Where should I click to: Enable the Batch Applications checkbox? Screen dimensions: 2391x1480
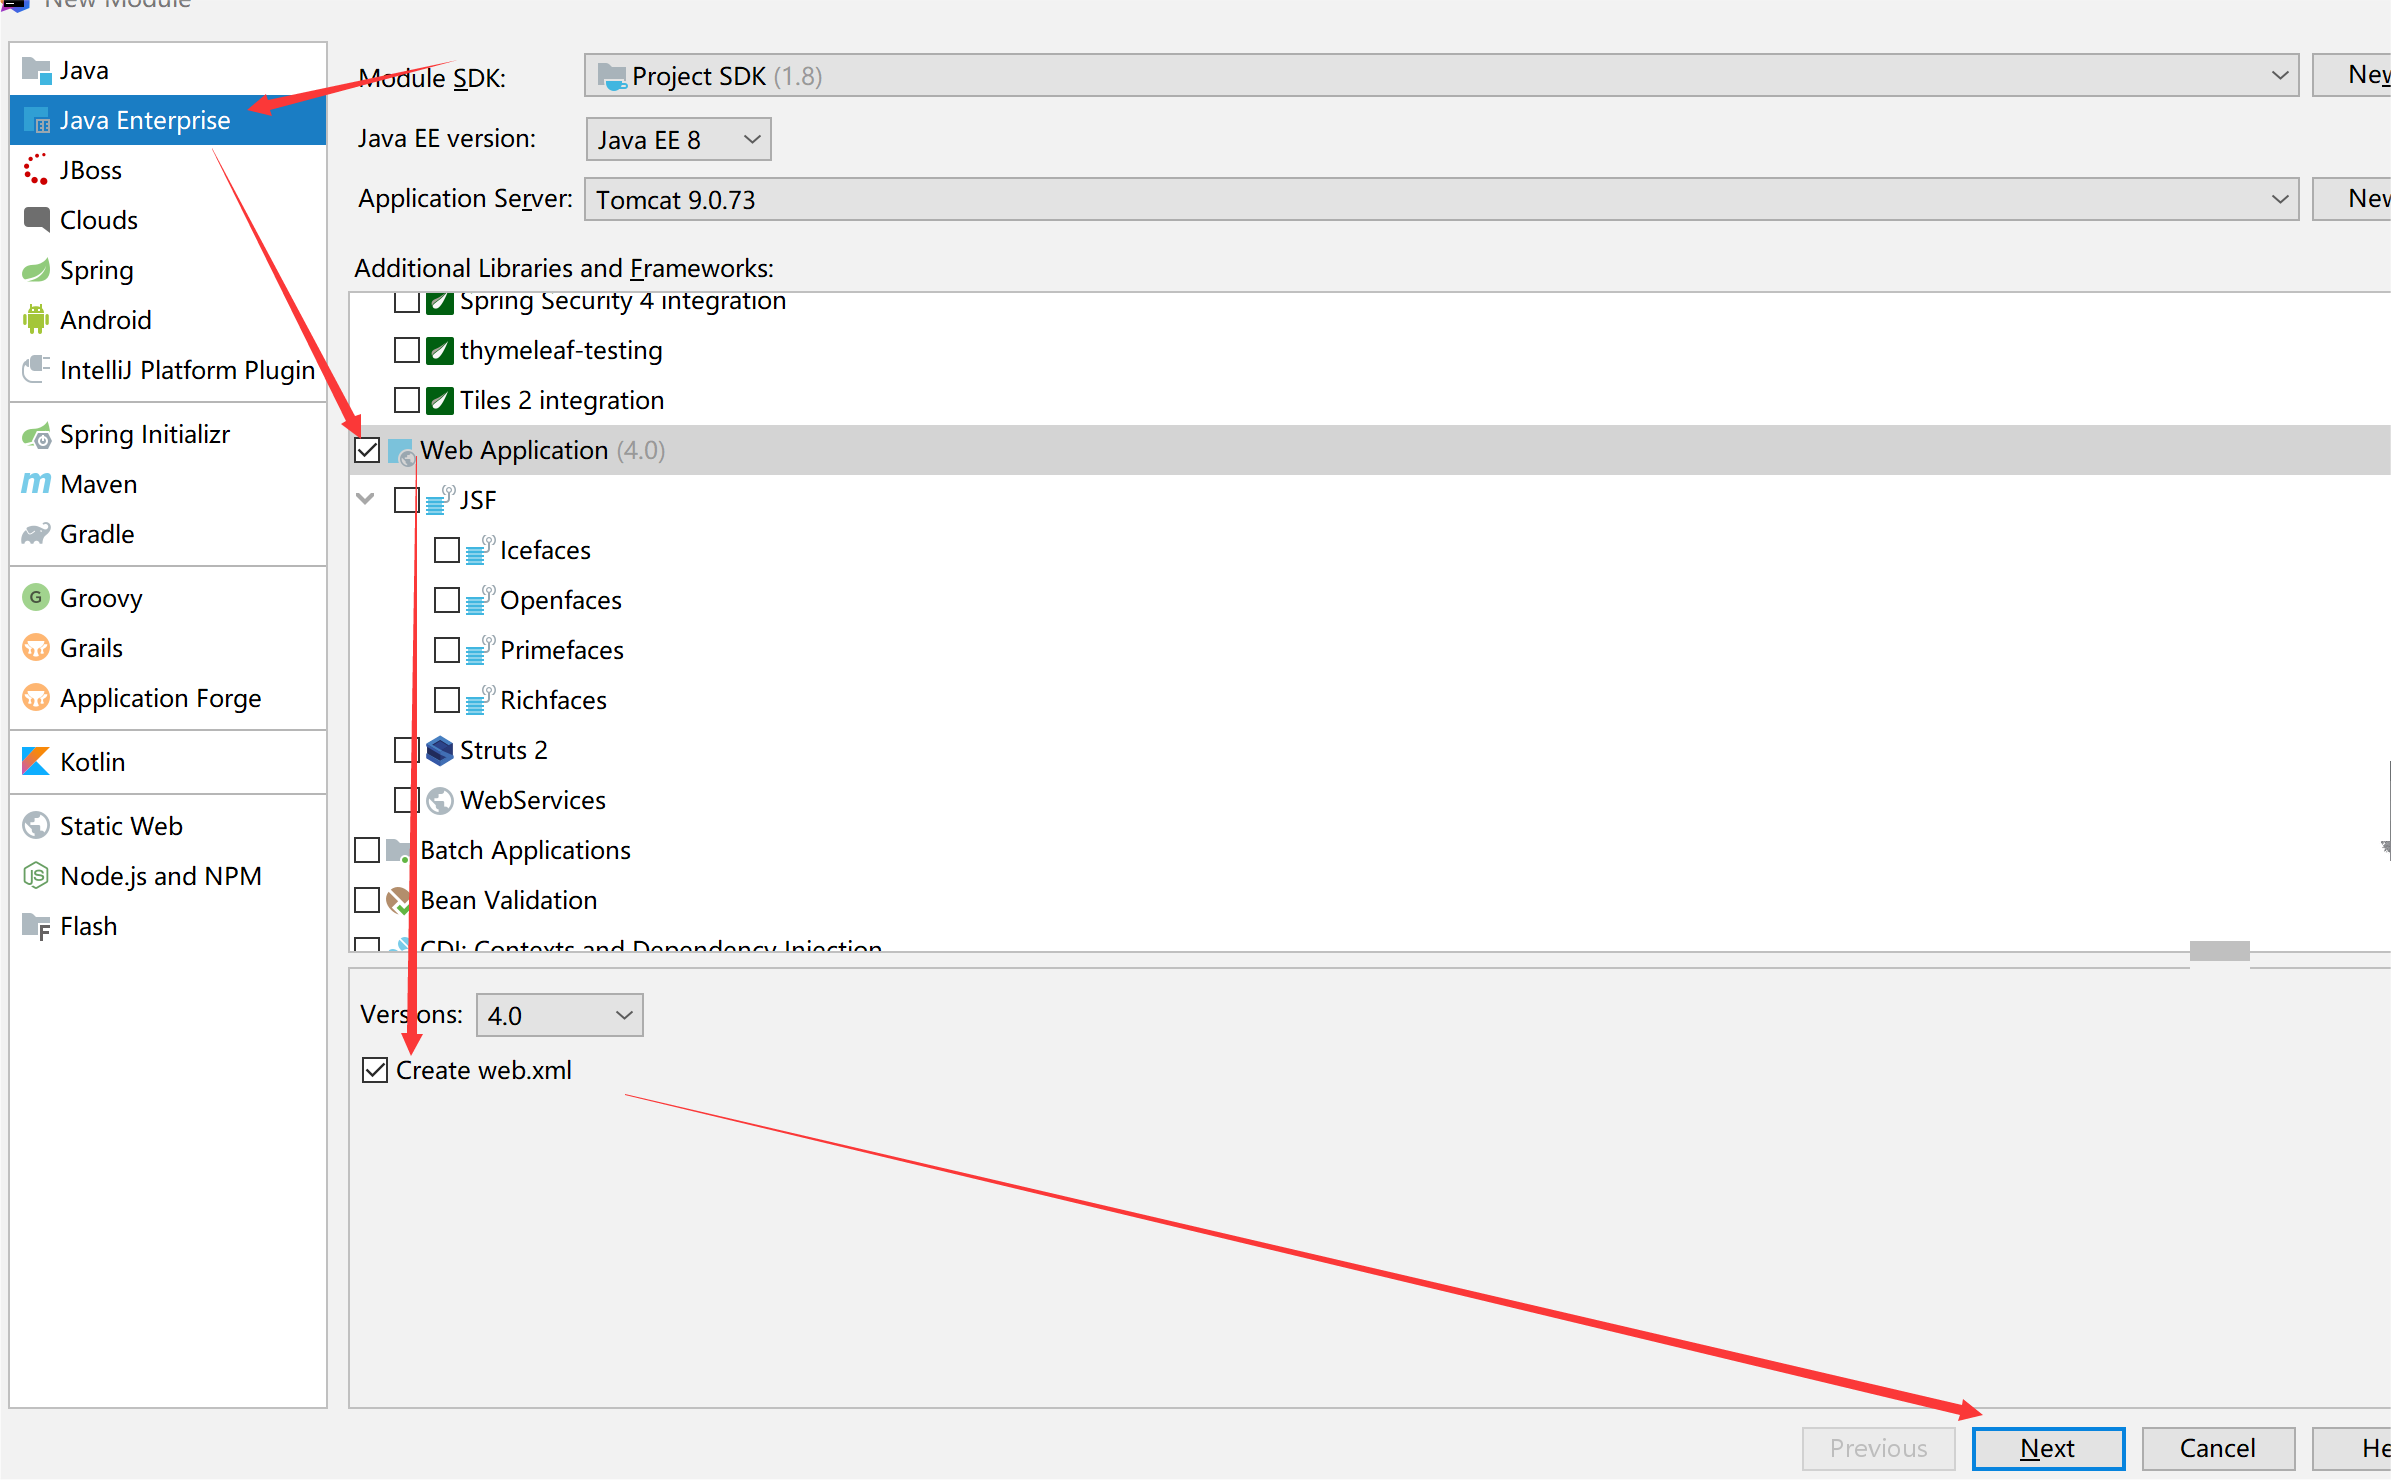pyautogui.click(x=367, y=850)
